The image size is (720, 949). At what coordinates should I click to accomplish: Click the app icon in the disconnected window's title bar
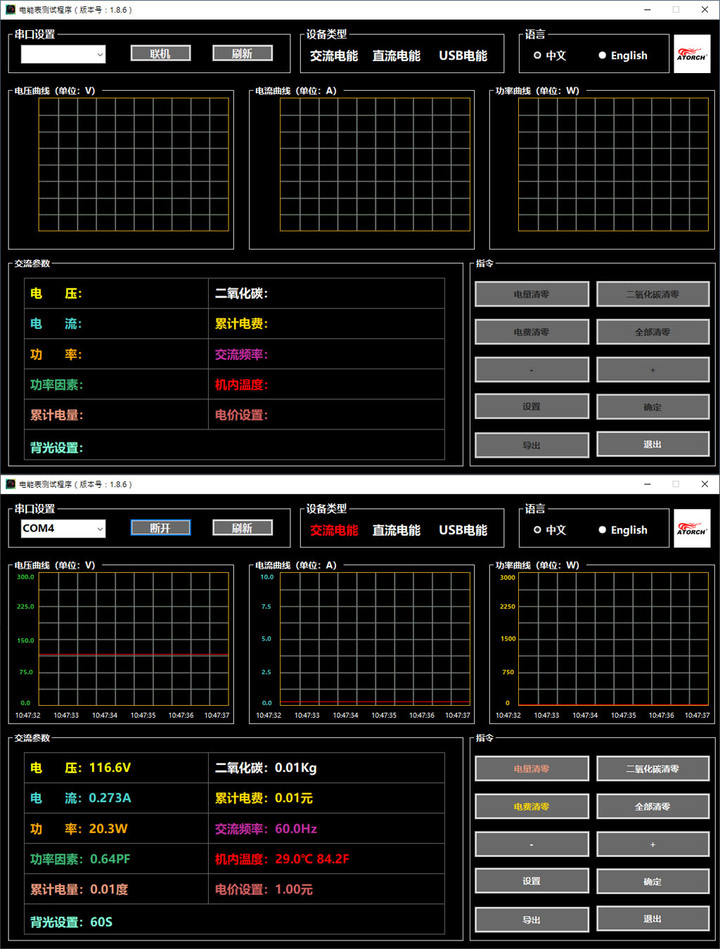[10, 10]
